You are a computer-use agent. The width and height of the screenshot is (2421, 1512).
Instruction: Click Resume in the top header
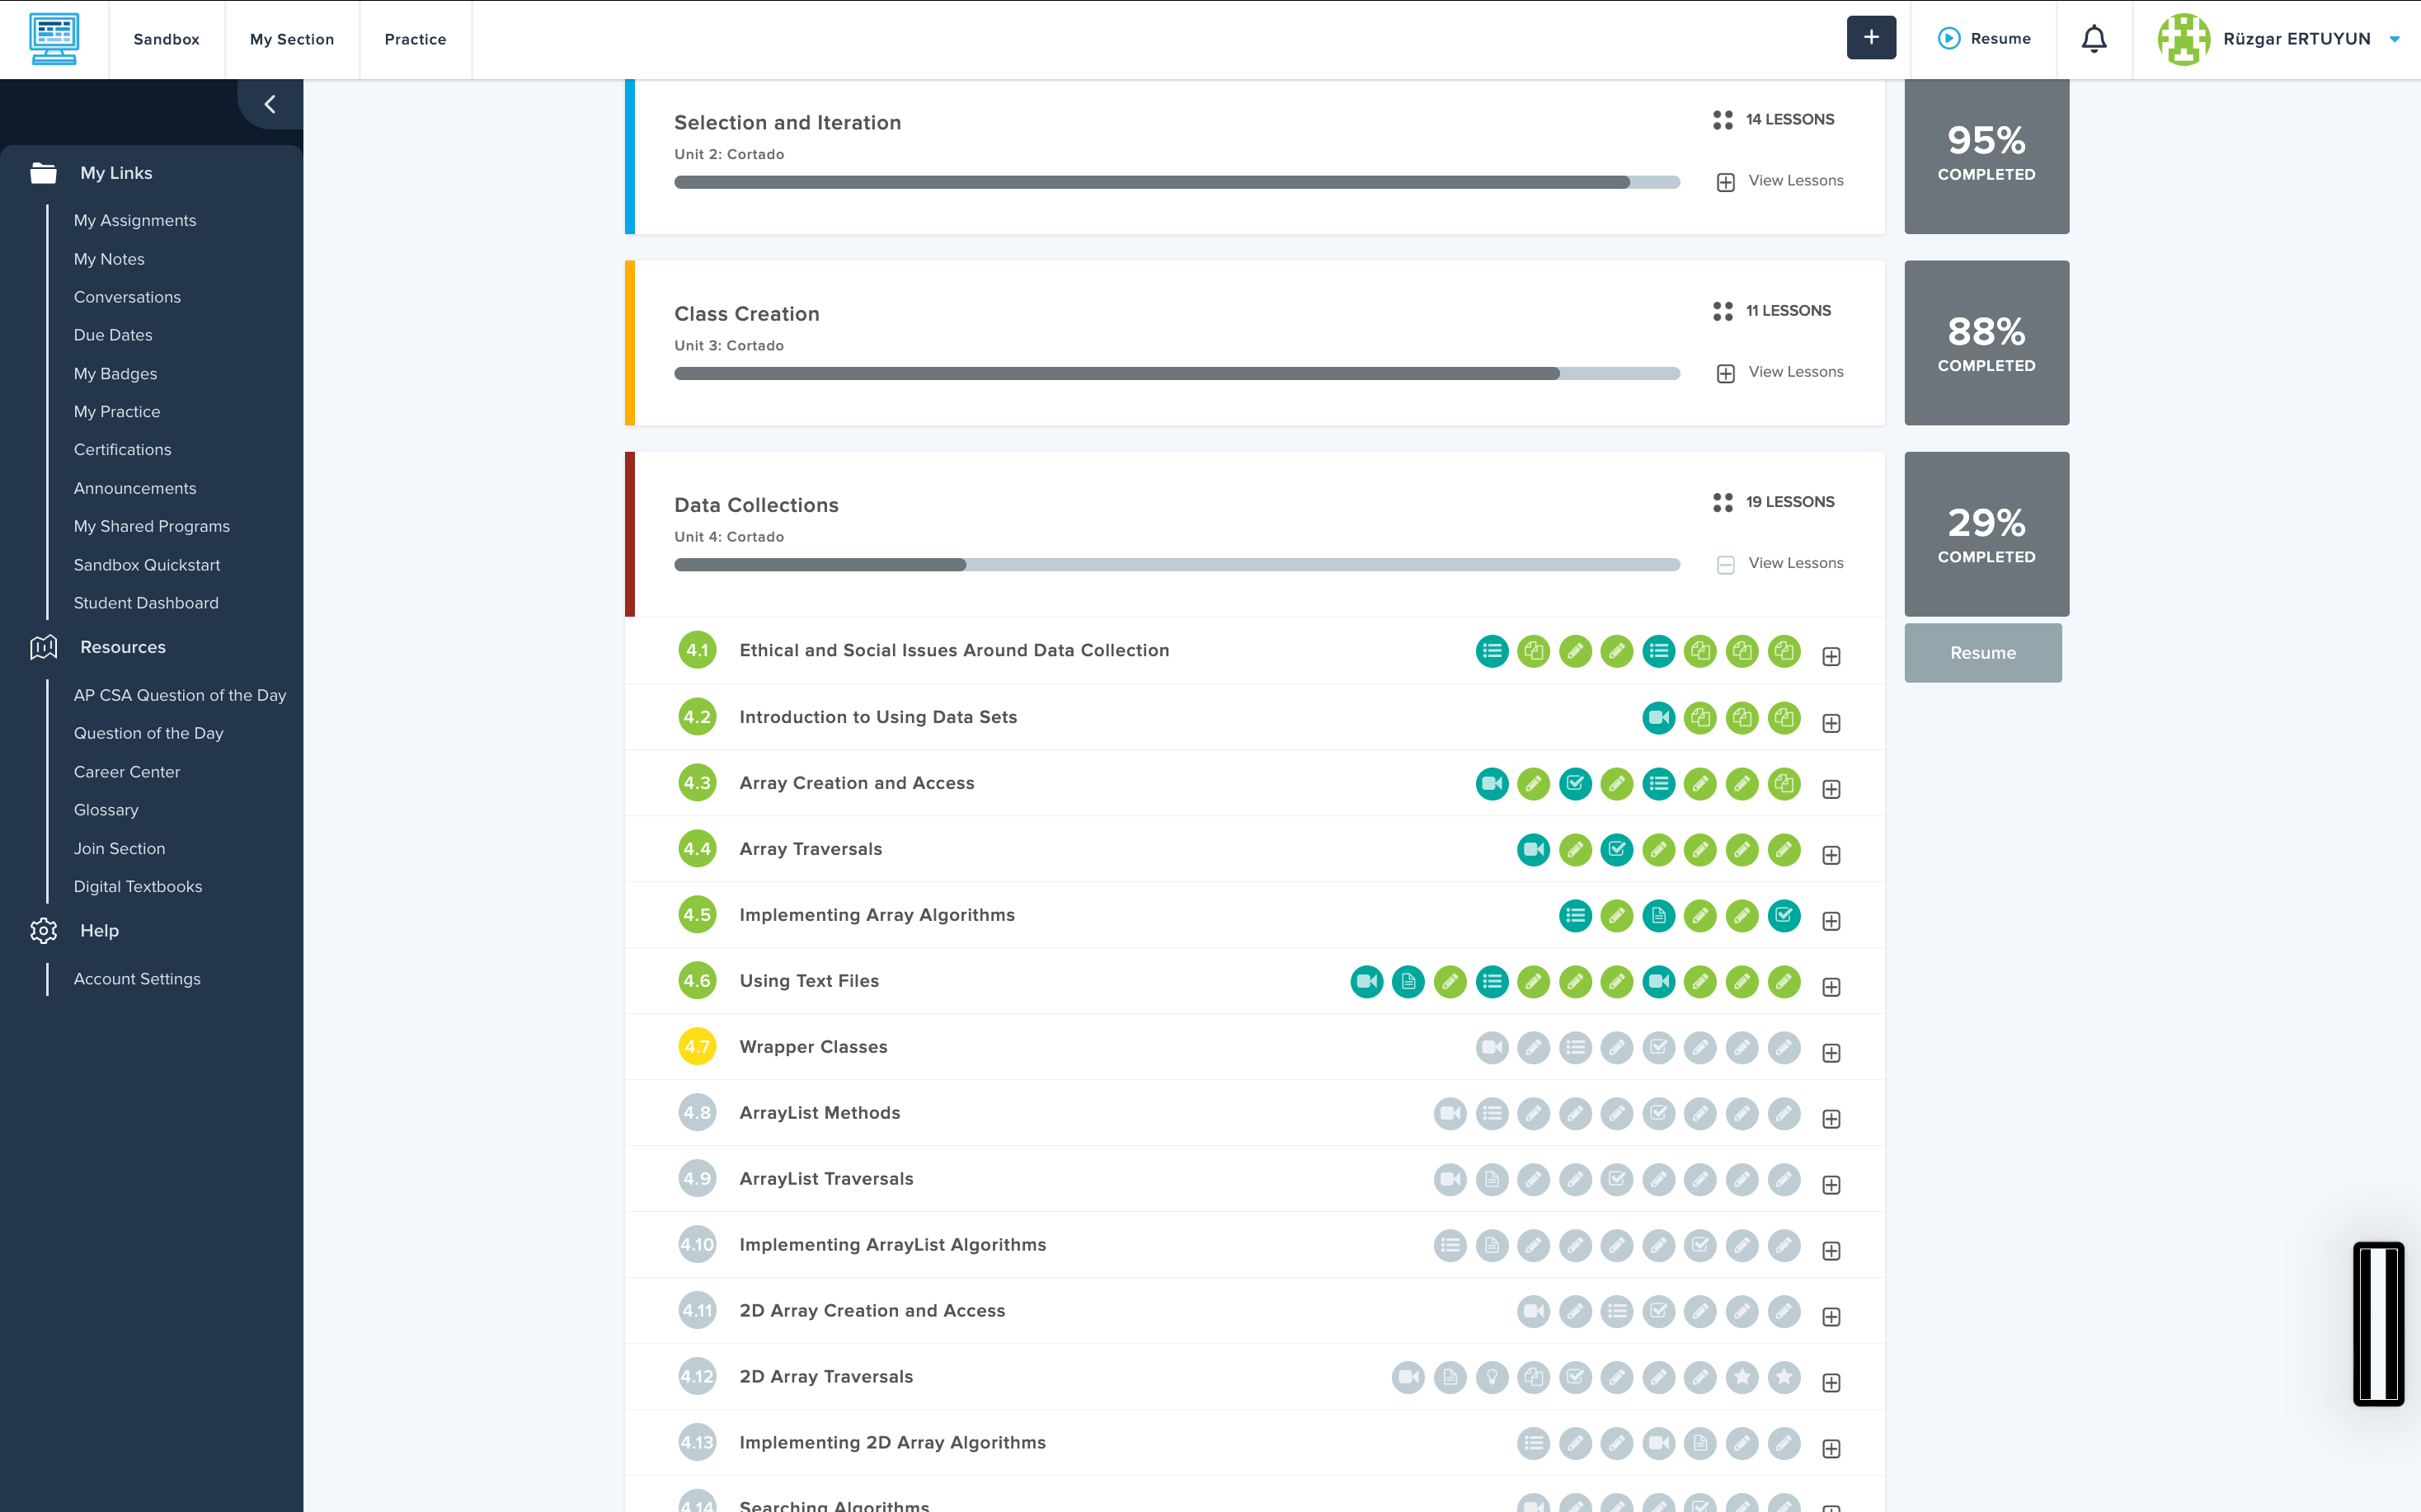coord(1984,39)
